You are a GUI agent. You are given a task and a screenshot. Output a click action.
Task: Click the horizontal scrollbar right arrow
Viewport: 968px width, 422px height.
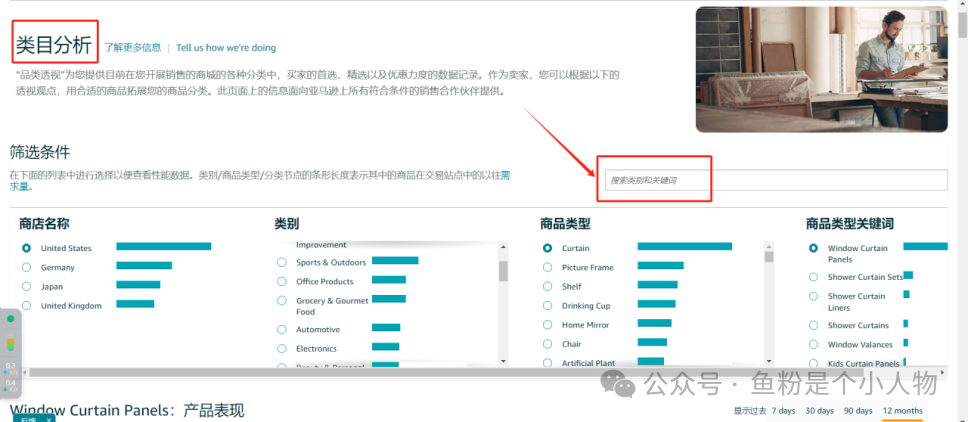tap(943, 373)
